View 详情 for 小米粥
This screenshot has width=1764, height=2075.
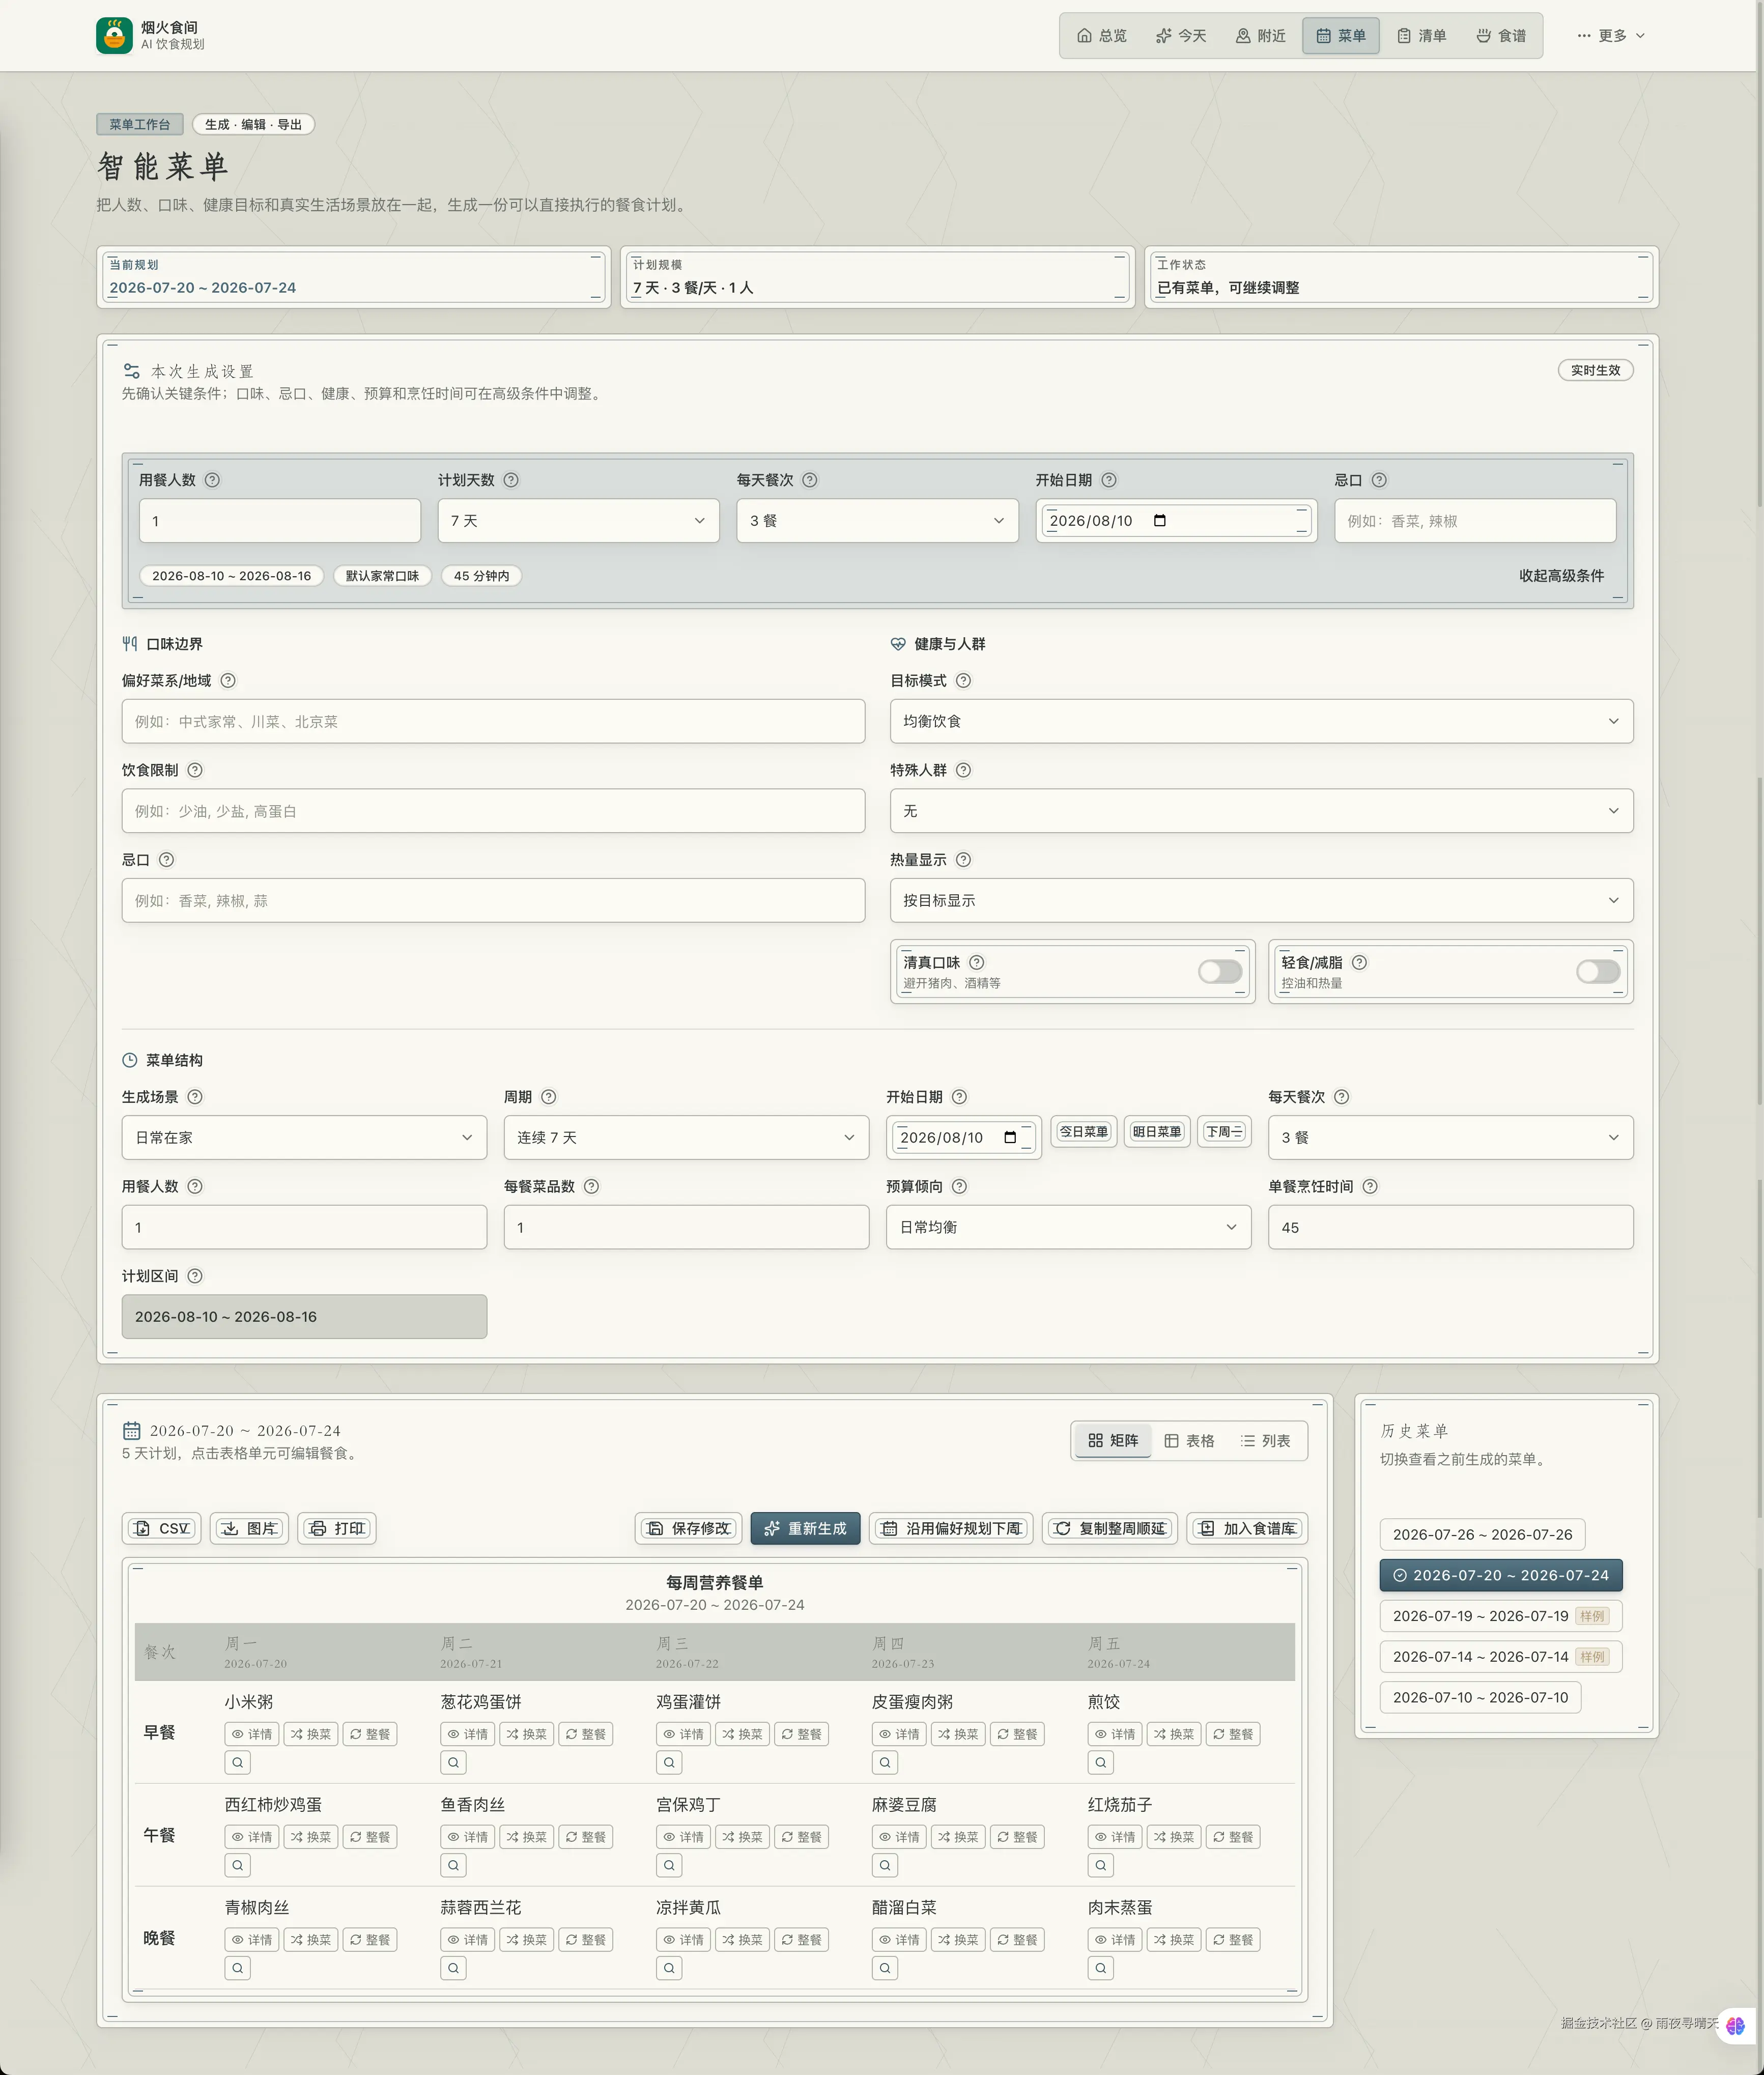pos(252,1734)
